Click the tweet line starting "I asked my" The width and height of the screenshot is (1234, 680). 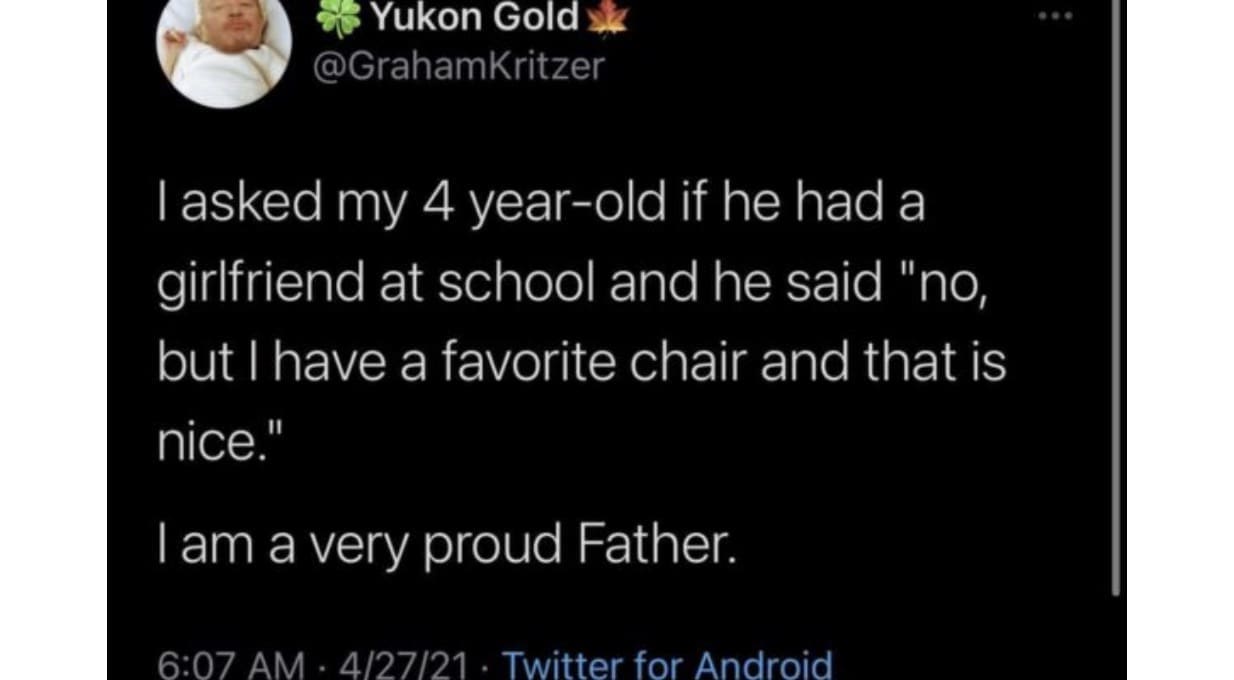[x=540, y=207]
